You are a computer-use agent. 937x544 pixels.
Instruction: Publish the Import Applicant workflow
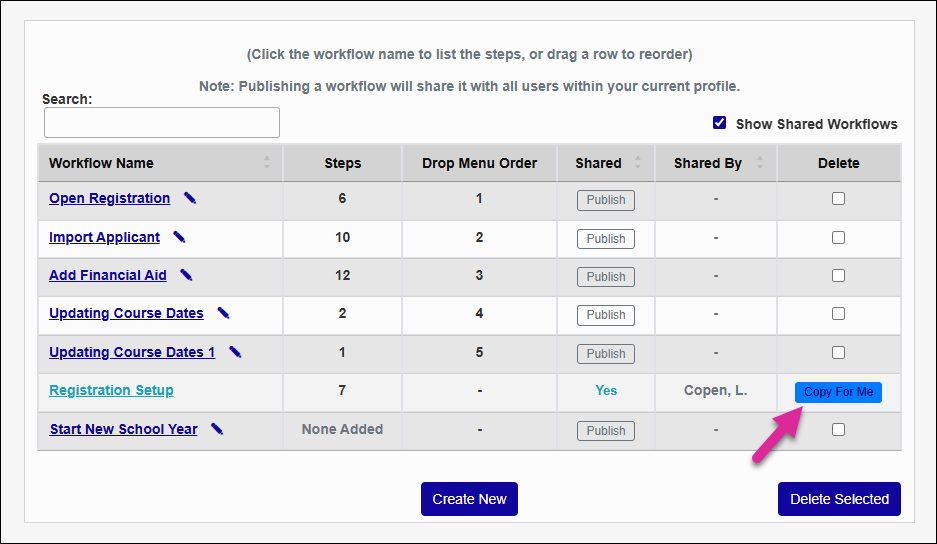coord(606,239)
